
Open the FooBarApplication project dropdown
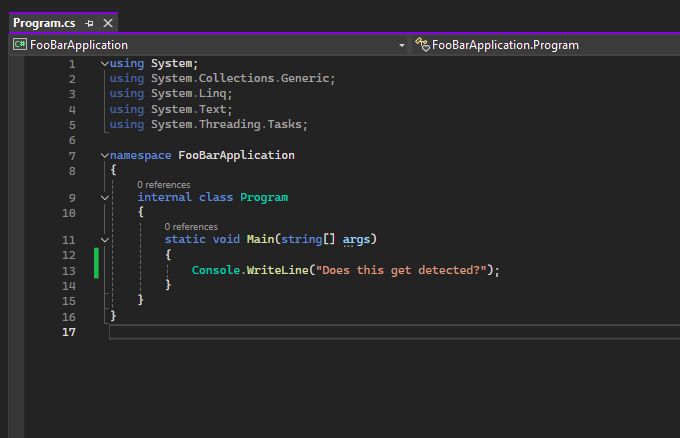[x=402, y=45]
